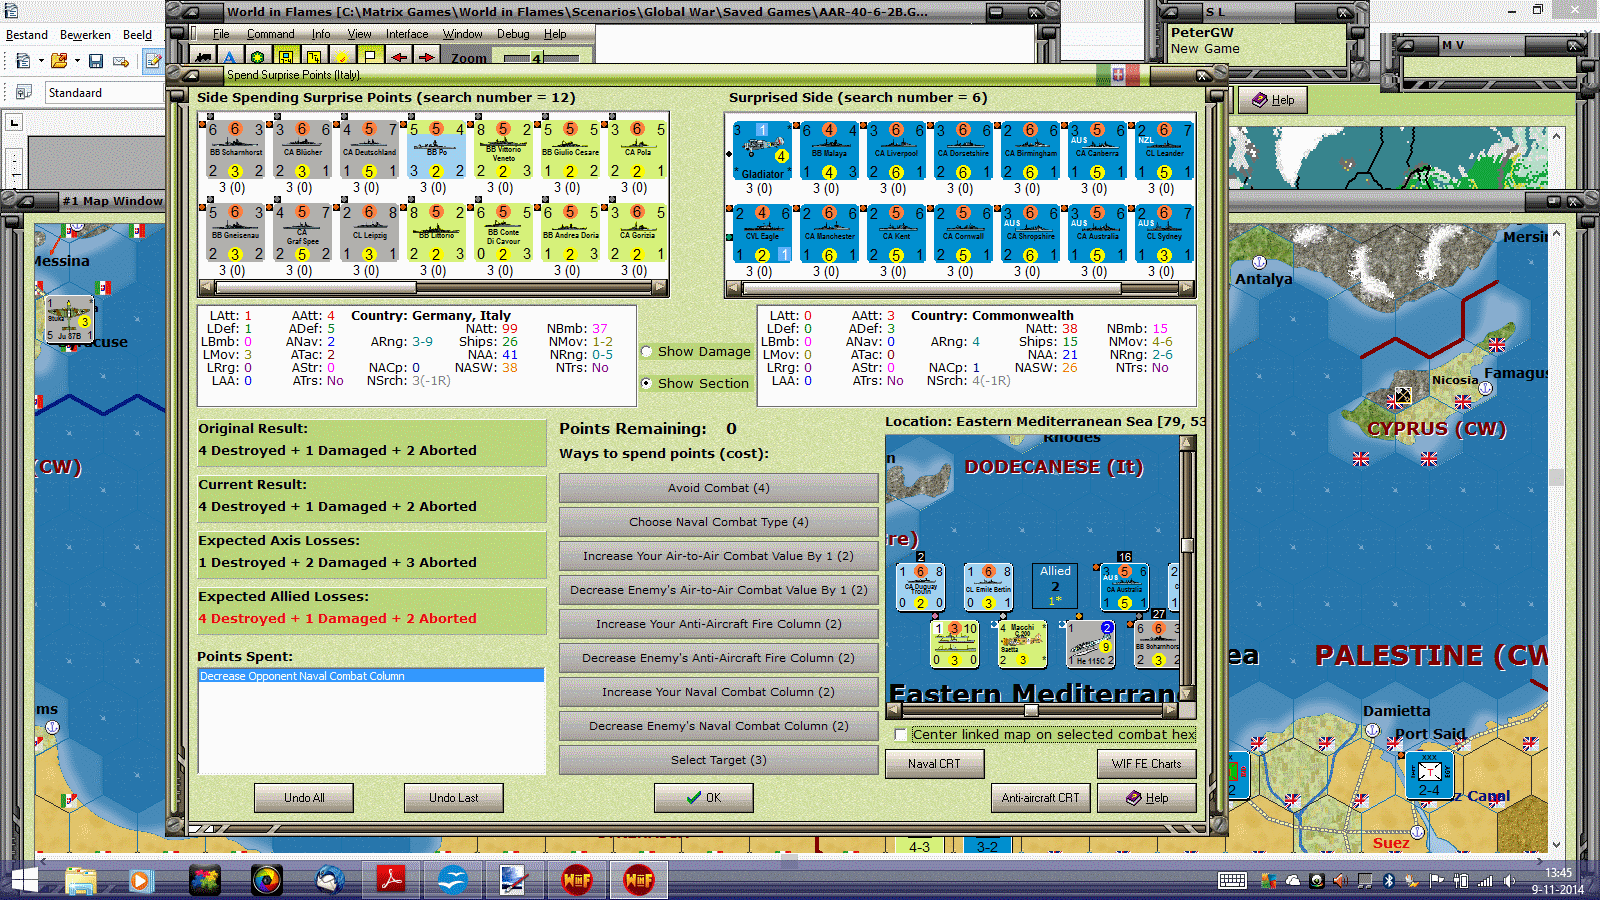The width and height of the screenshot is (1600, 900).
Task: Click Decrease Enemy's Anti-Aircraft Fire Column
Action: [719, 658]
